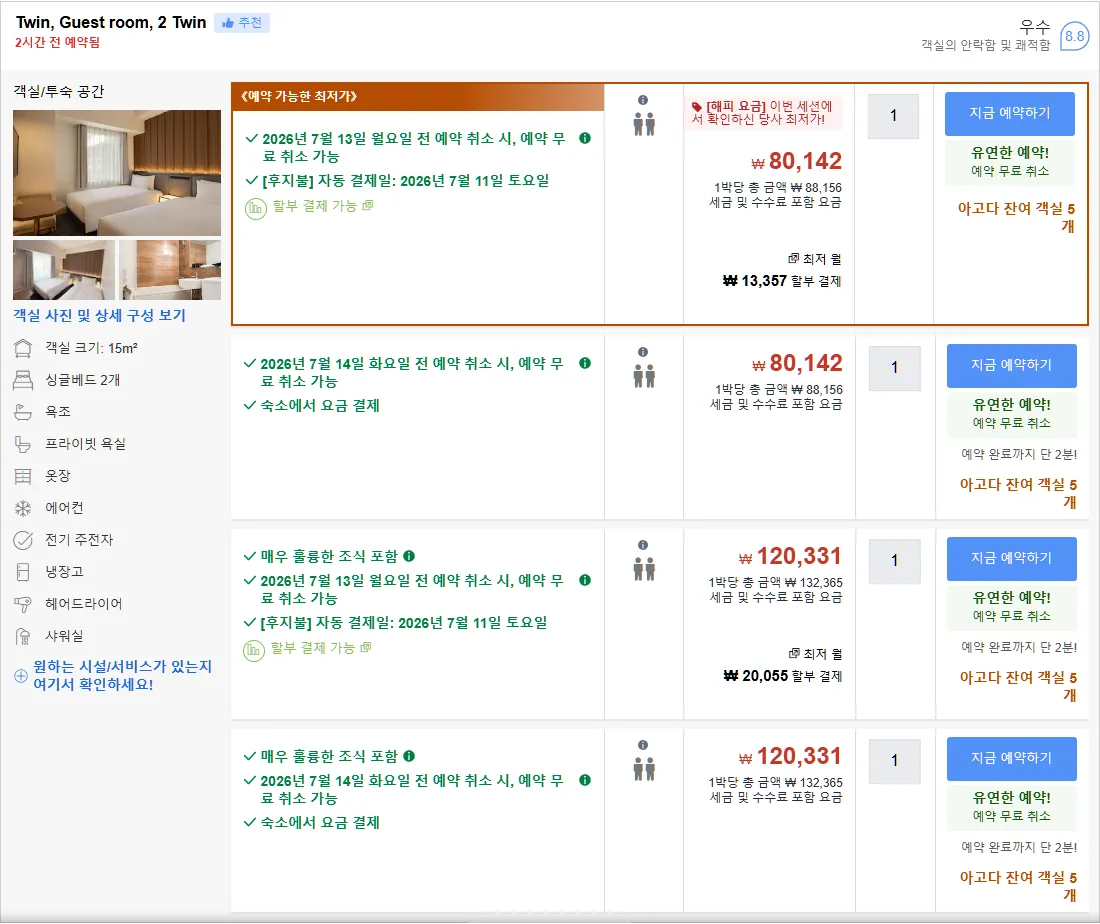Click the kettle icon beside 전기 주전자
Image resolution: width=1100 pixels, height=924 pixels.
pos(23,540)
